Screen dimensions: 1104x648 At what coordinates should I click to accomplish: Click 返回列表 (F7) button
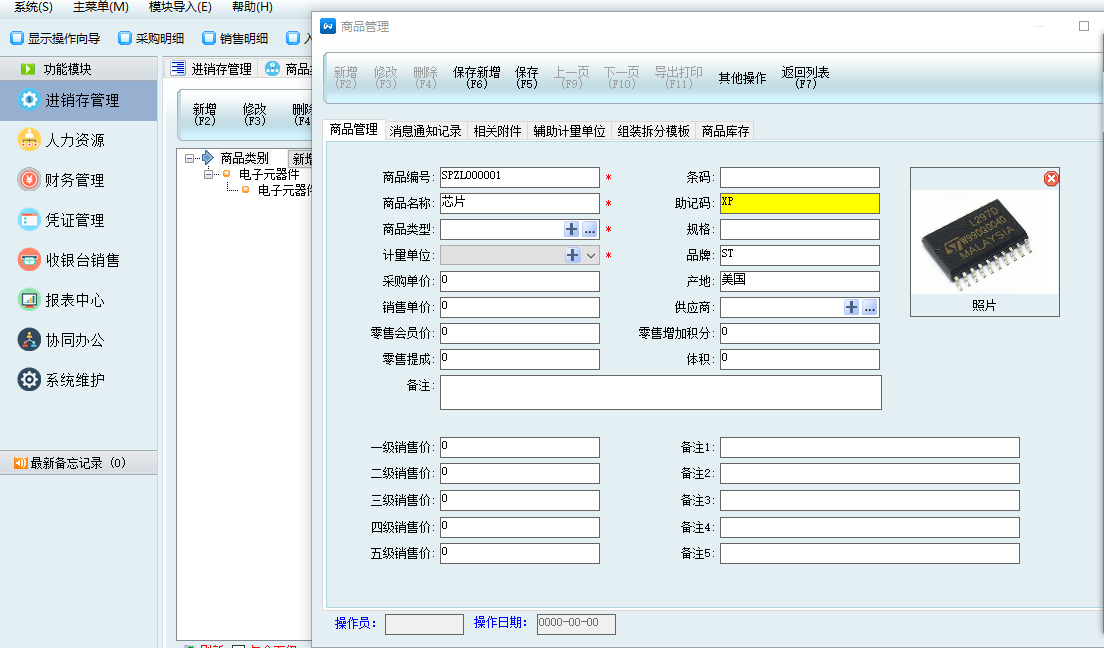(805, 77)
